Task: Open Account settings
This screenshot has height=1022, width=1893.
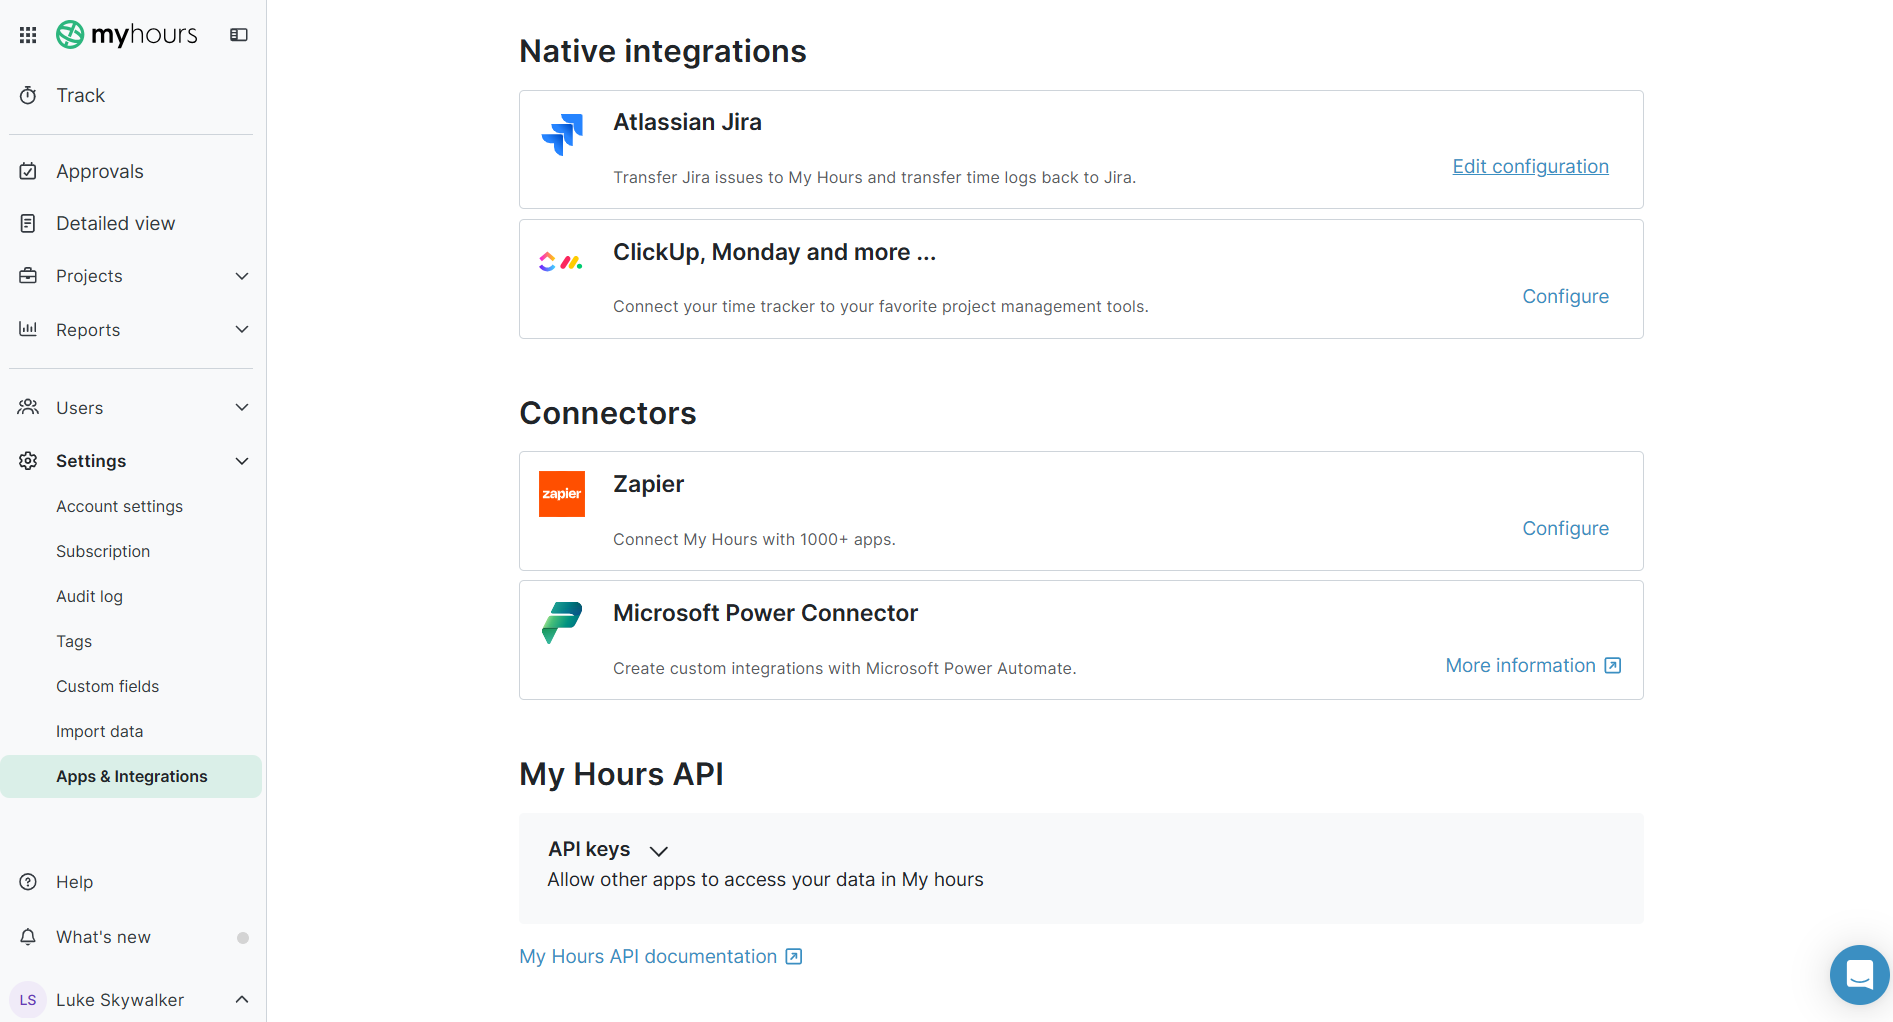Action: click(119, 506)
